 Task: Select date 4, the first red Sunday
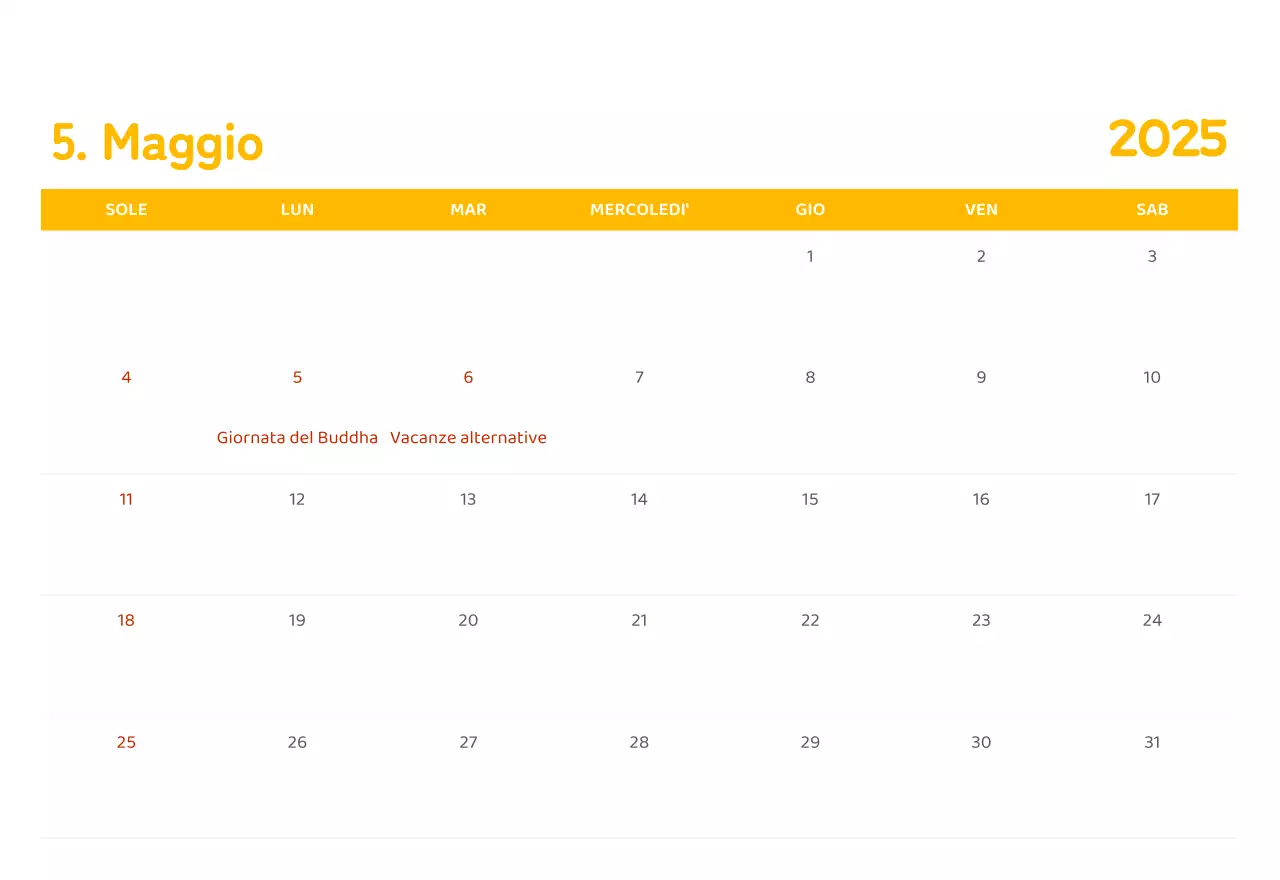[x=126, y=377]
